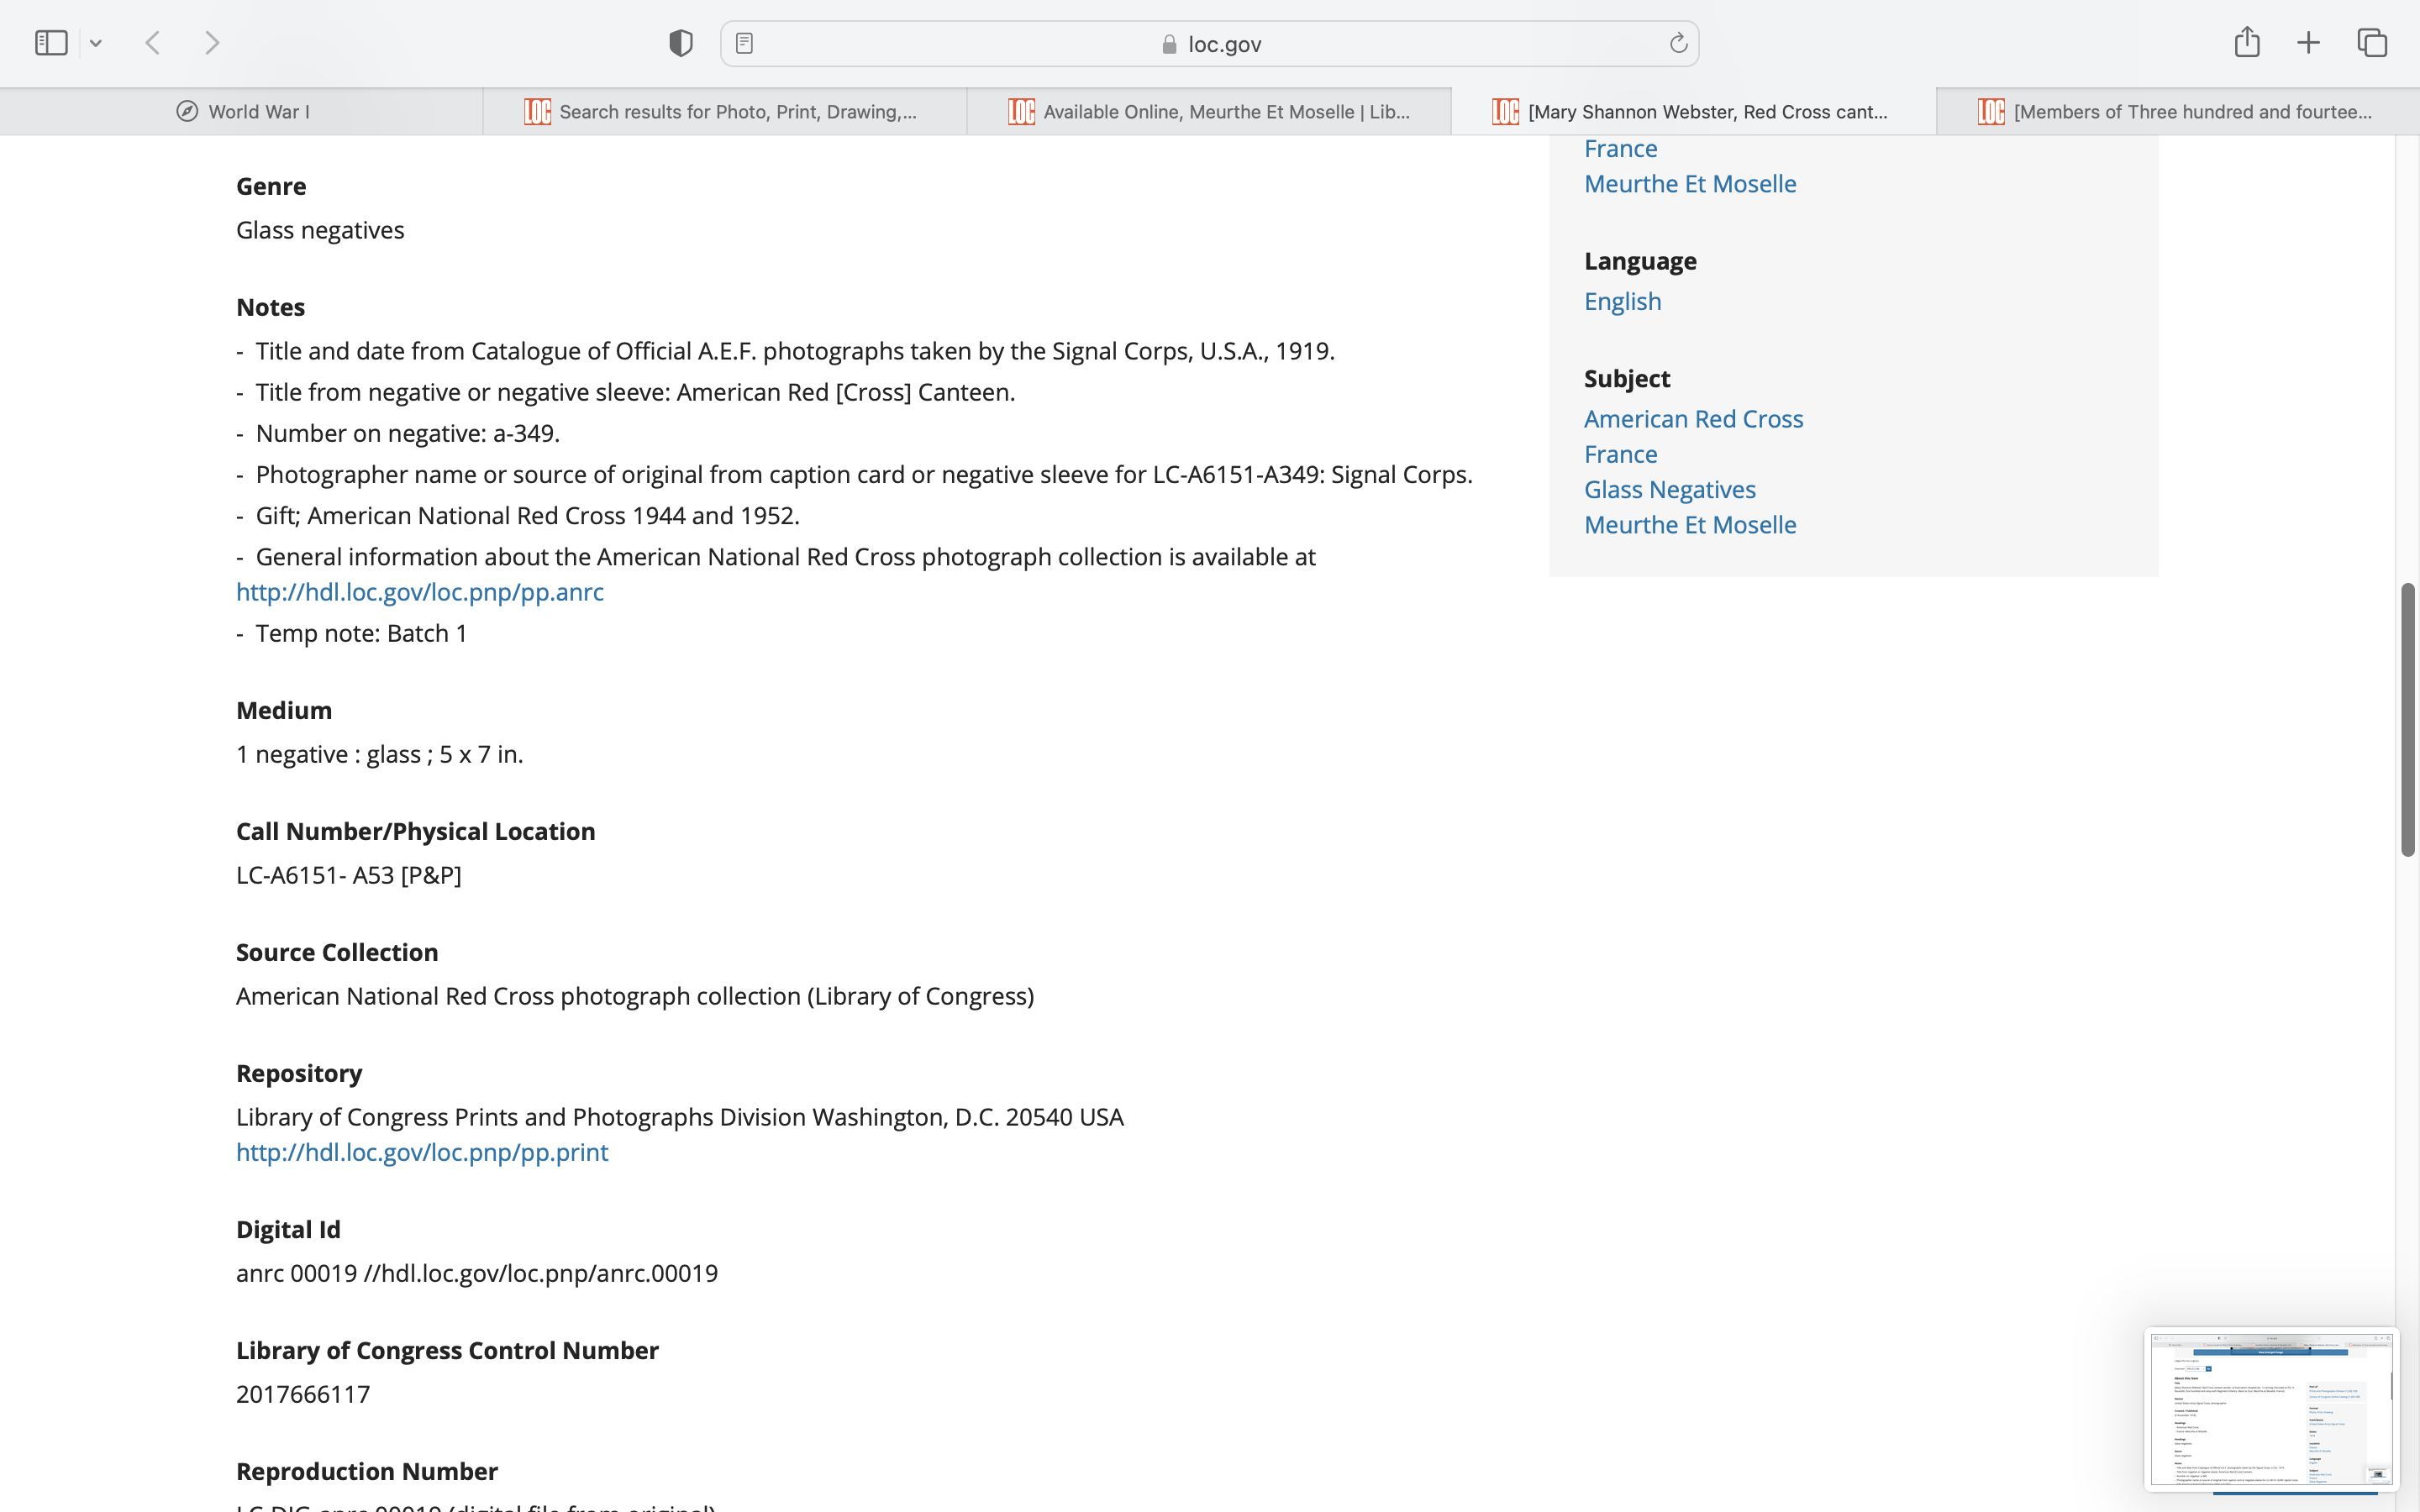The height and width of the screenshot is (1512, 2420).
Task: Open the sidebar tab group dropdown chevron
Action: (x=96, y=43)
